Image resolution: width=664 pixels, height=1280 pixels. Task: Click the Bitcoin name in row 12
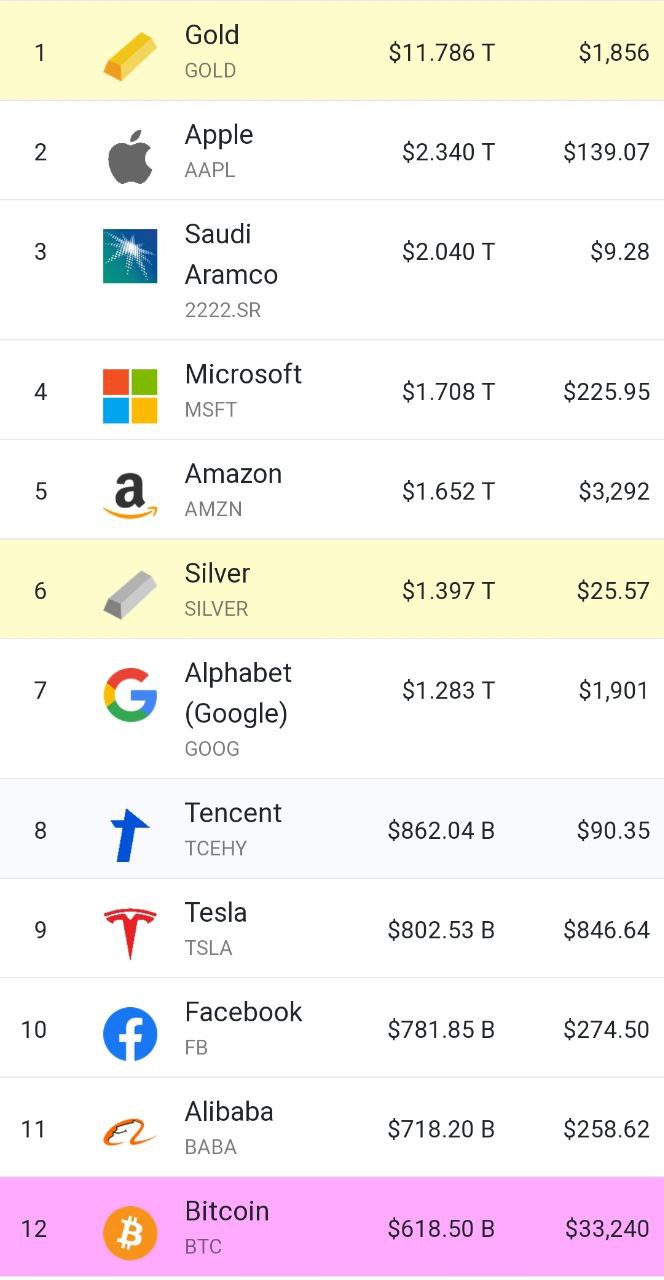[227, 1211]
